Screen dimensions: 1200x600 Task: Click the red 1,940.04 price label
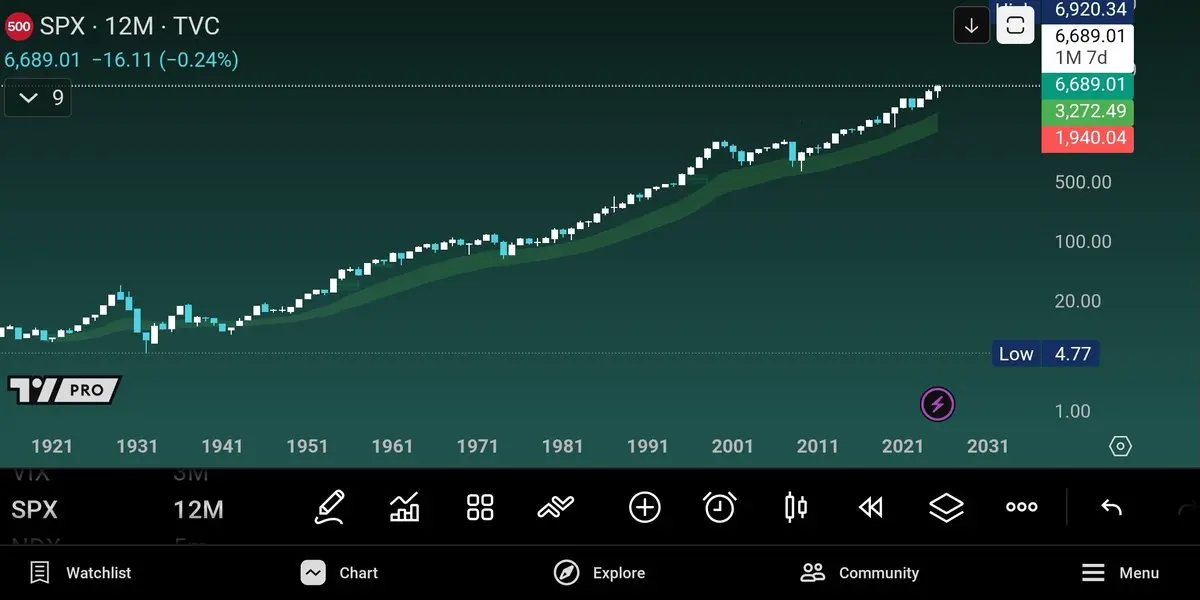click(1088, 138)
